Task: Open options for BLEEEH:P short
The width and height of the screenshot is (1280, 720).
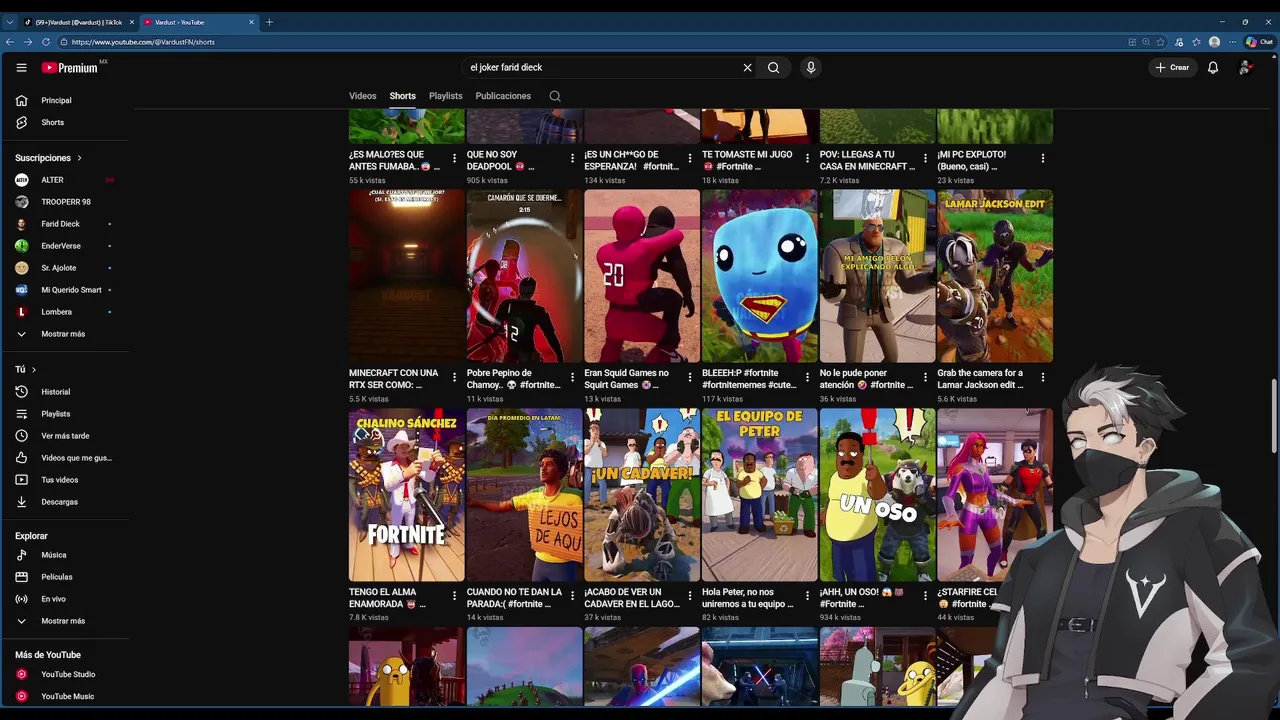Action: click(x=807, y=378)
